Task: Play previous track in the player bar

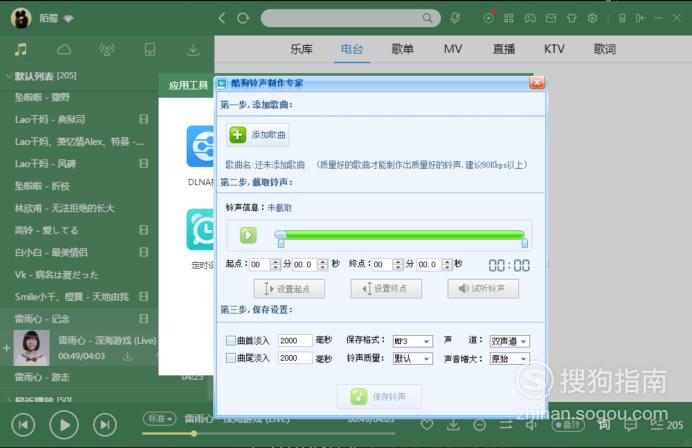Action: click(x=23, y=425)
